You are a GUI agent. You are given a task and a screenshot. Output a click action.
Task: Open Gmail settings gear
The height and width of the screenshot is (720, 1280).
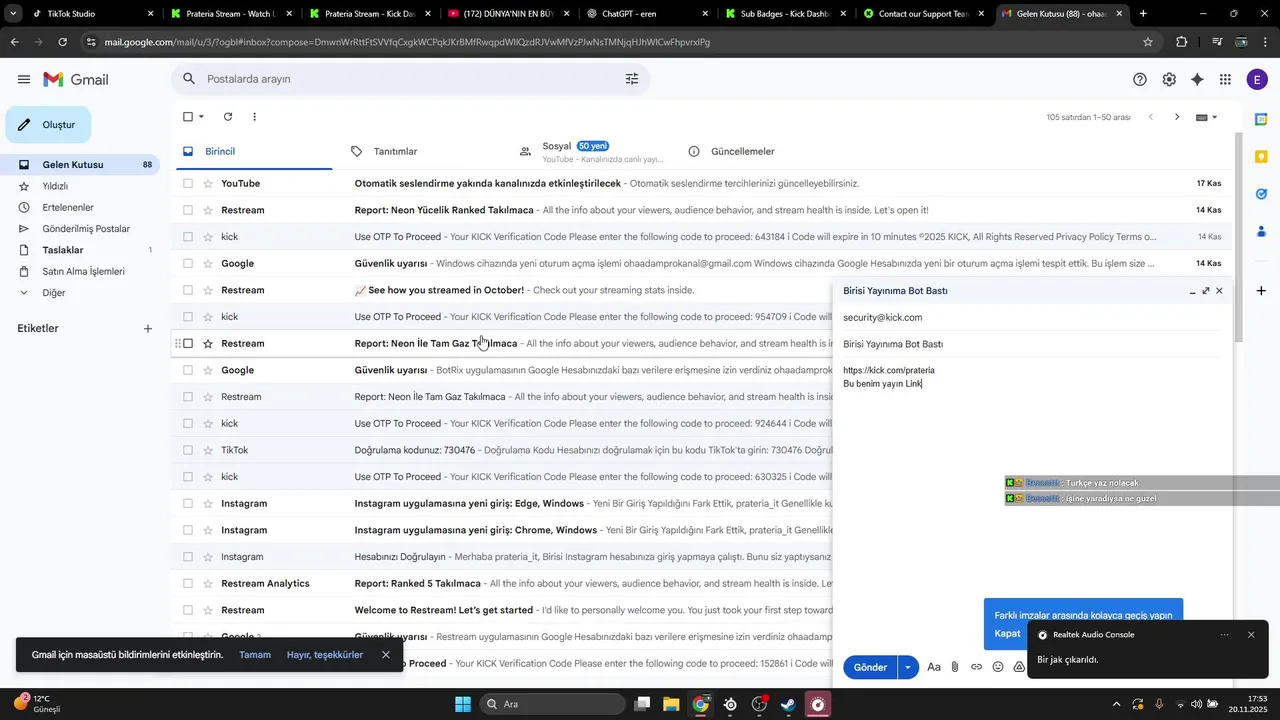coord(1169,79)
